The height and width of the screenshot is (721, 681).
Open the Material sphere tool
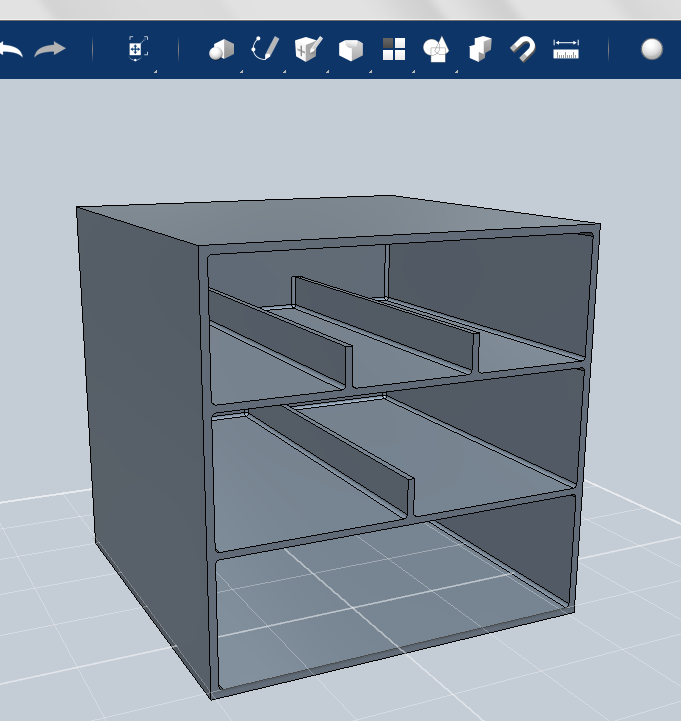click(x=652, y=49)
